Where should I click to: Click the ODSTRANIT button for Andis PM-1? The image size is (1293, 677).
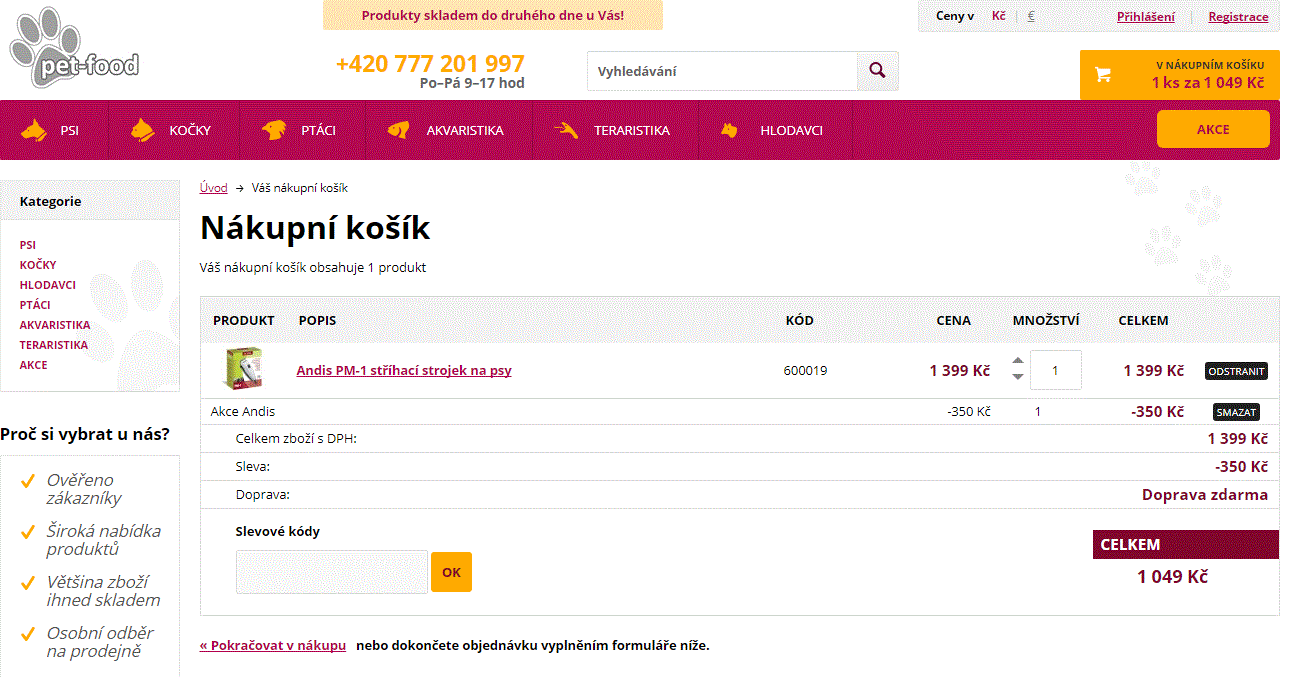coord(1237,371)
